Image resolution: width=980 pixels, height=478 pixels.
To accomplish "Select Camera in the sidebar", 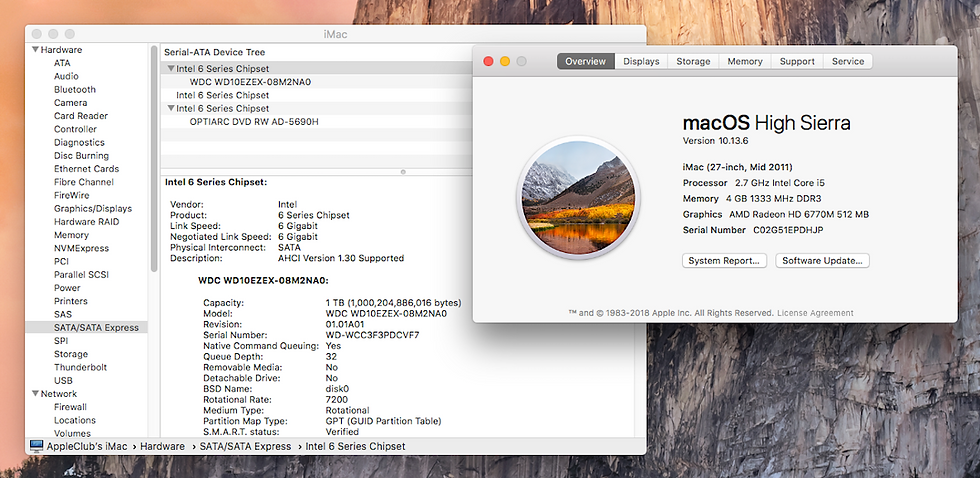I will point(70,102).
